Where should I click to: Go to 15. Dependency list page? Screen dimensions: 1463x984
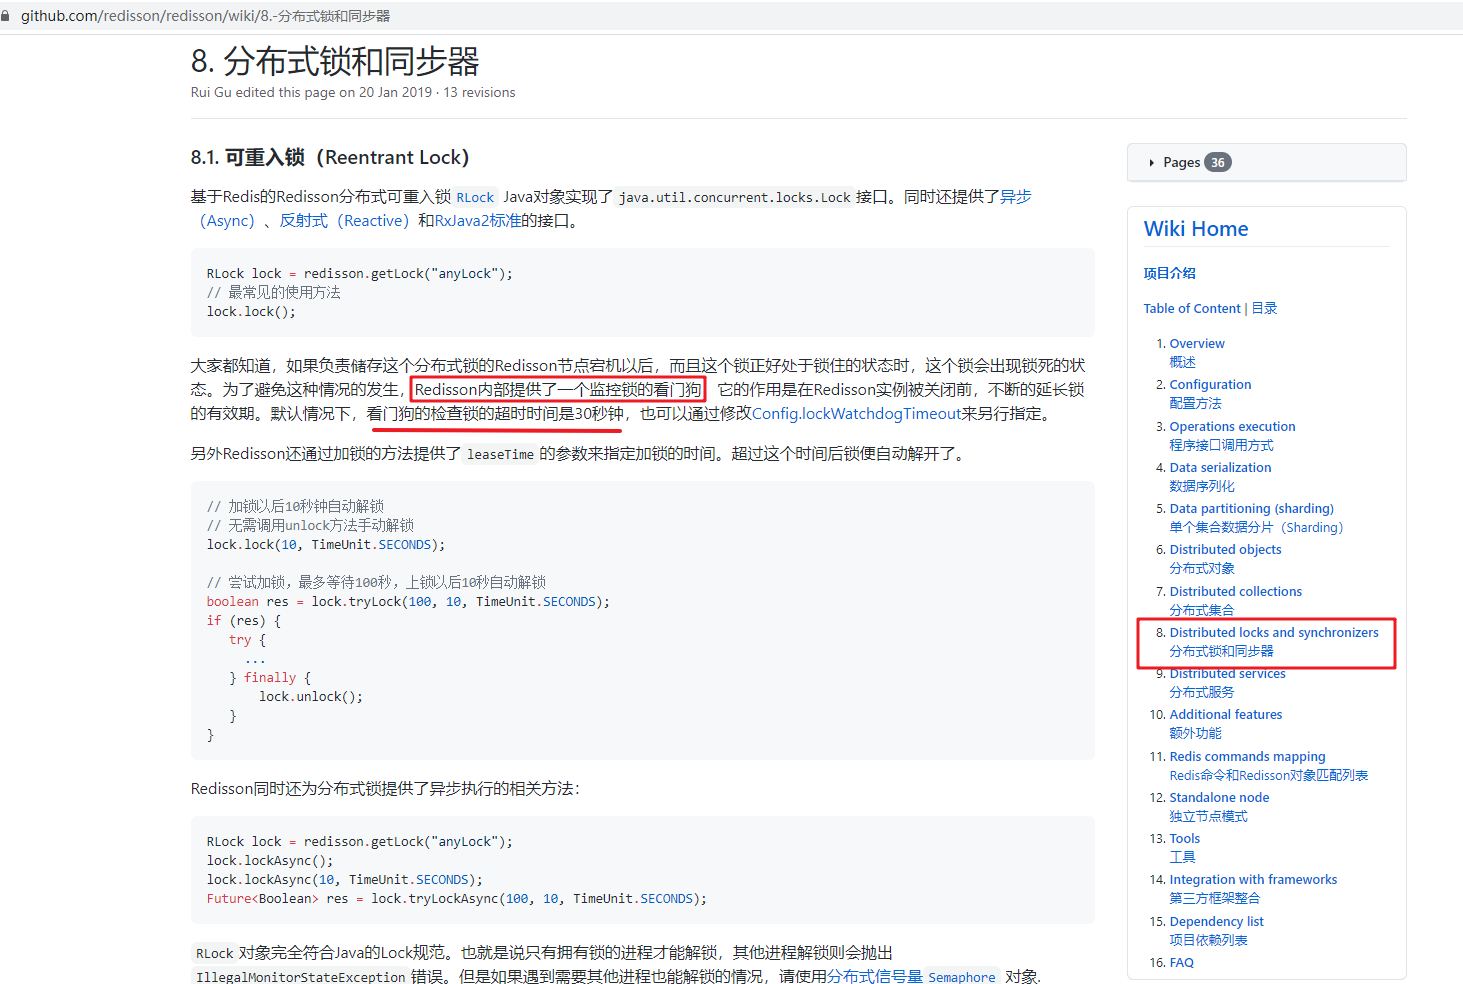1216,921
